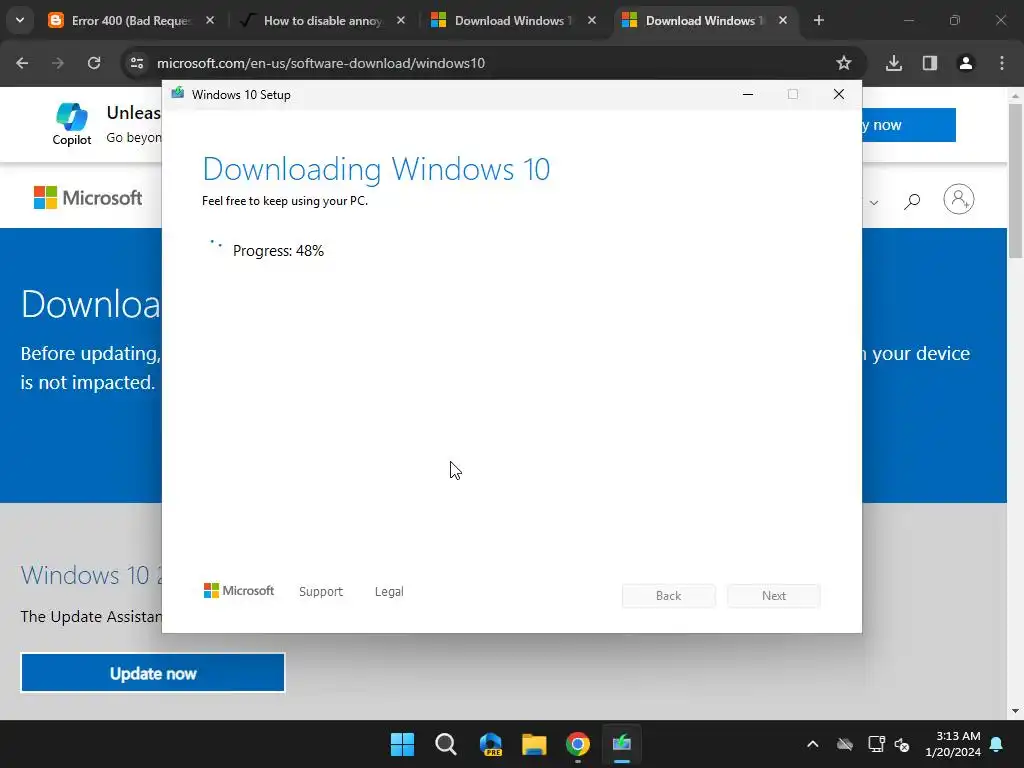Open the clock showing 3:13 AM

pyautogui.click(x=952, y=744)
